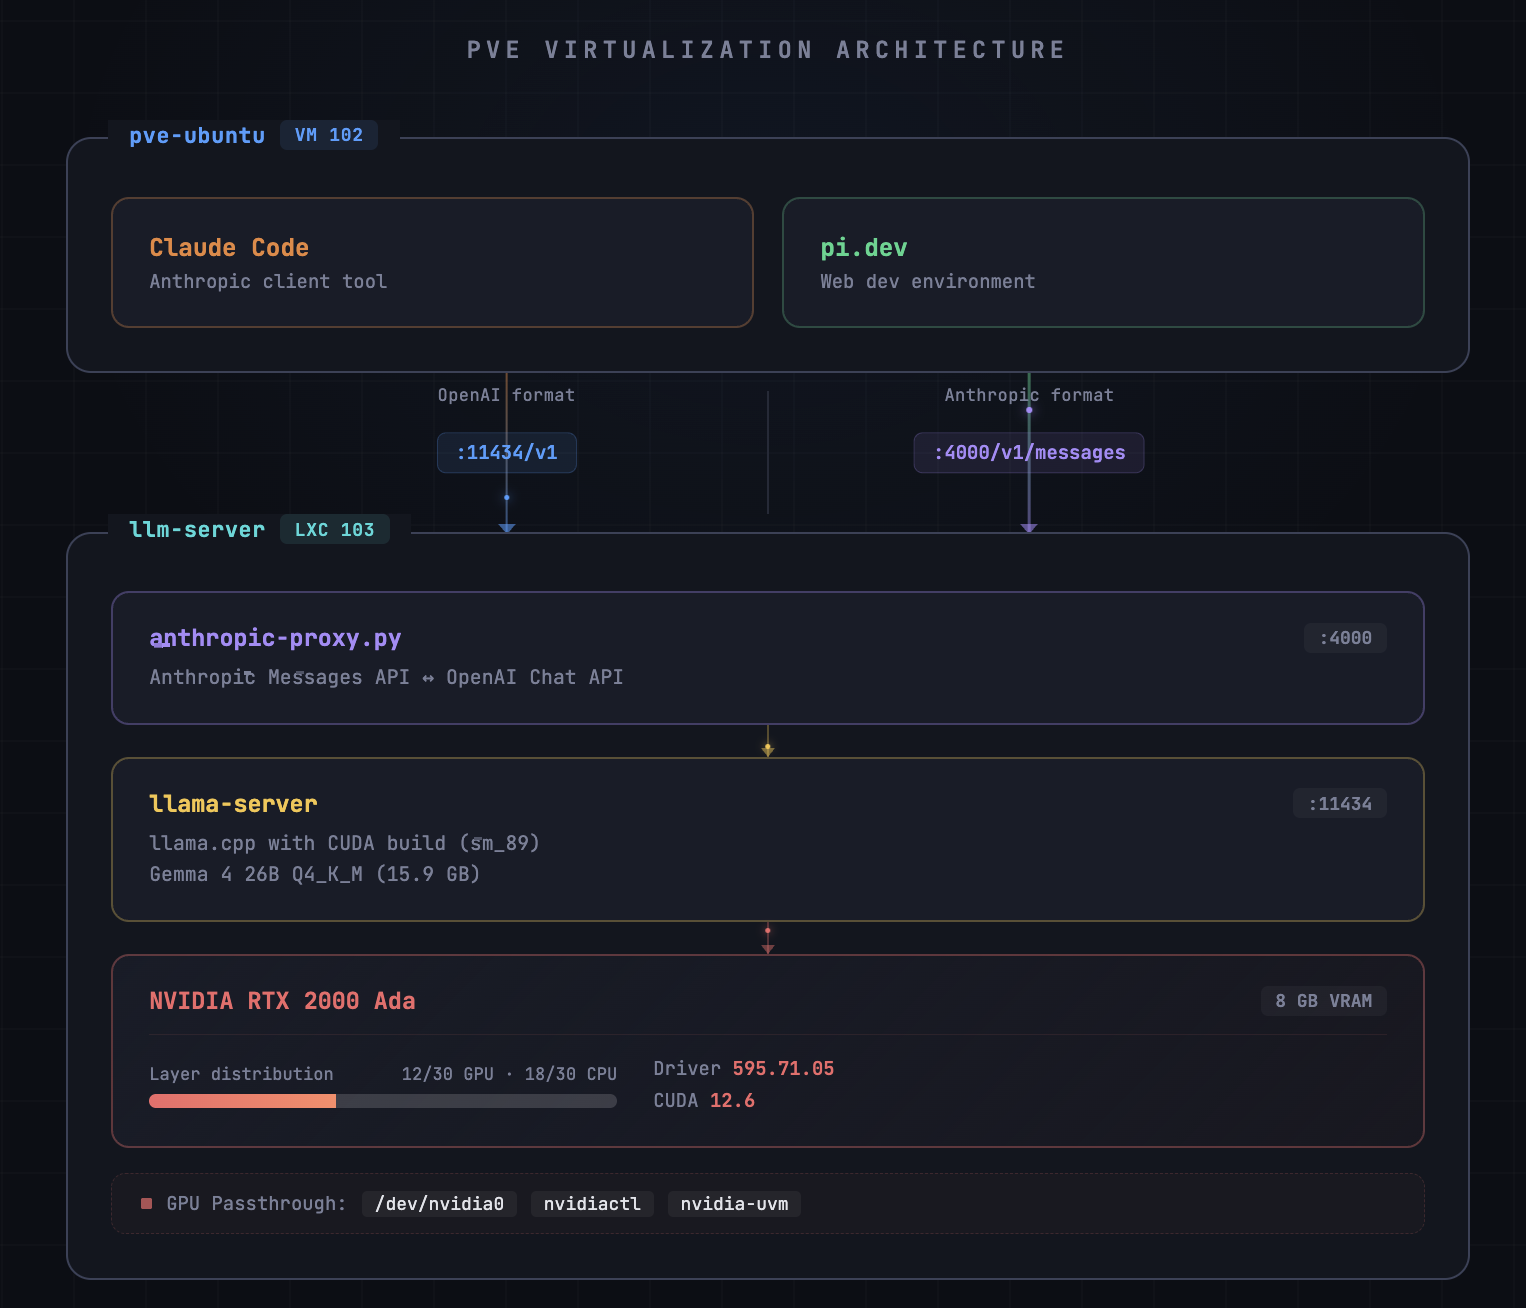
Task: Click the VM 102 badge
Action: click(x=329, y=135)
